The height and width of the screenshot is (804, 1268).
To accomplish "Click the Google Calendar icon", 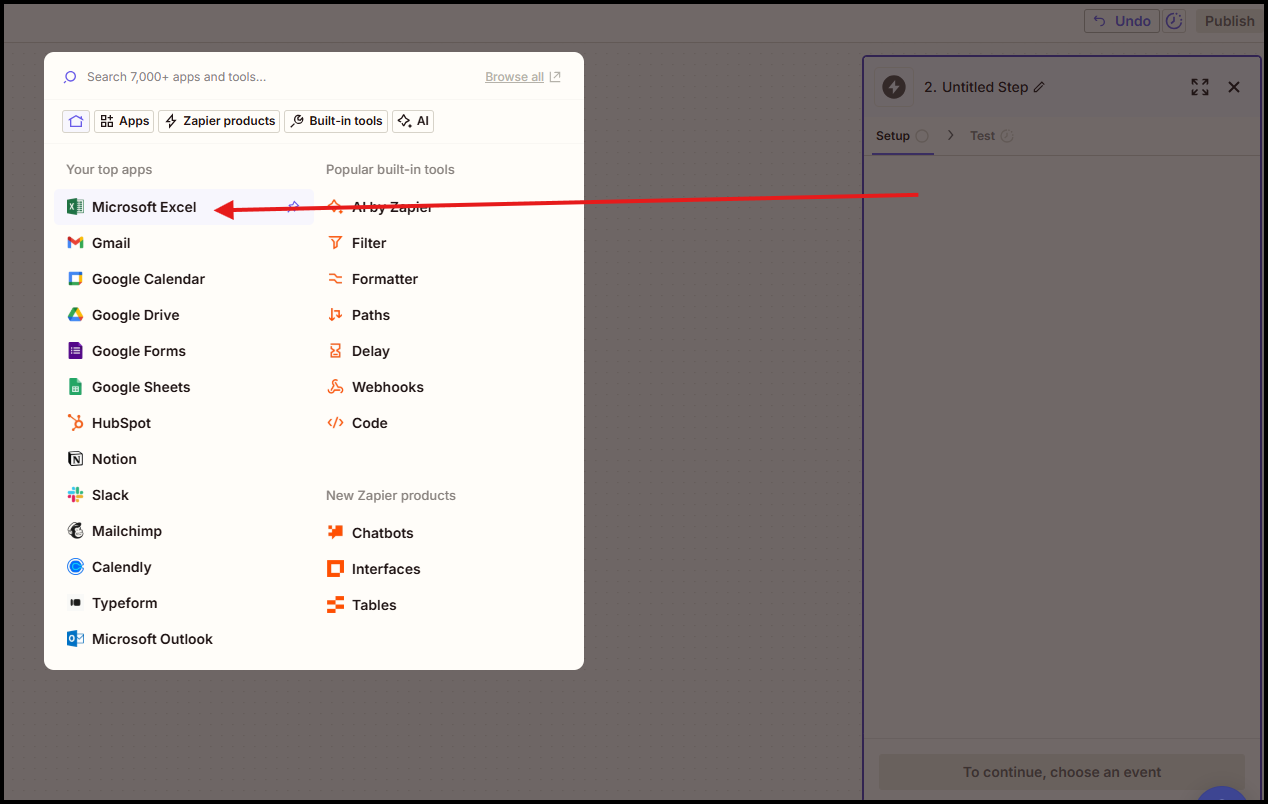I will click(x=75, y=279).
